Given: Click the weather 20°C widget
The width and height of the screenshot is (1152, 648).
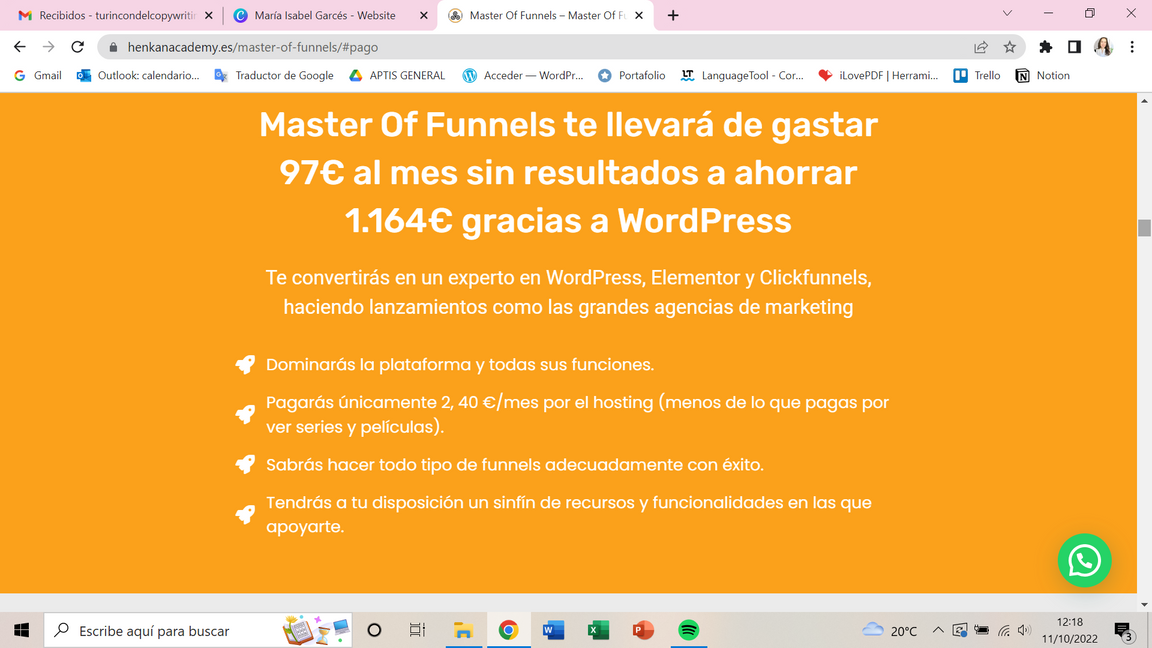Looking at the screenshot, I should coord(890,630).
